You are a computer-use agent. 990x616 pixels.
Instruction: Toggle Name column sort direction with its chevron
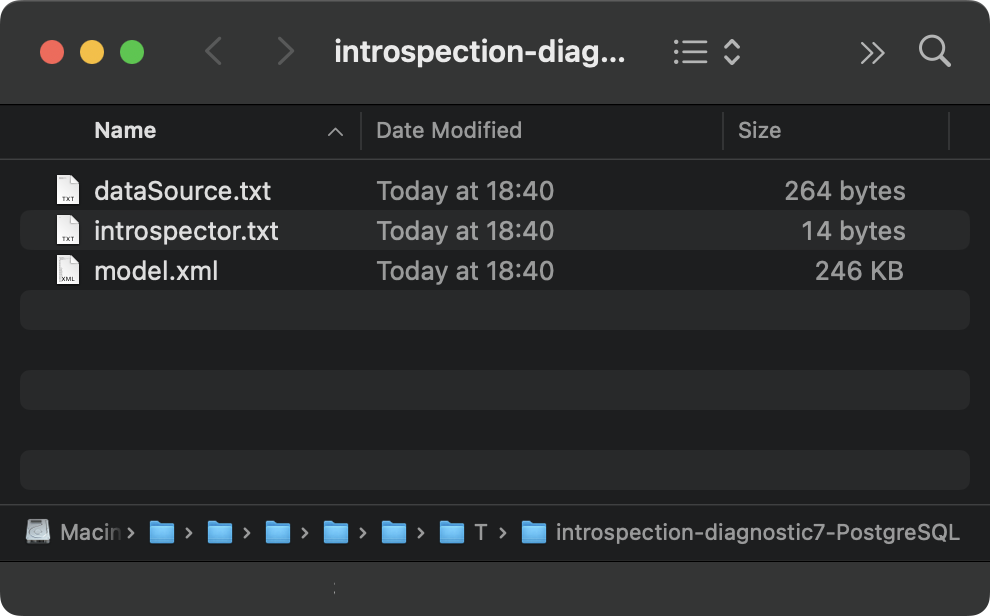(336, 131)
